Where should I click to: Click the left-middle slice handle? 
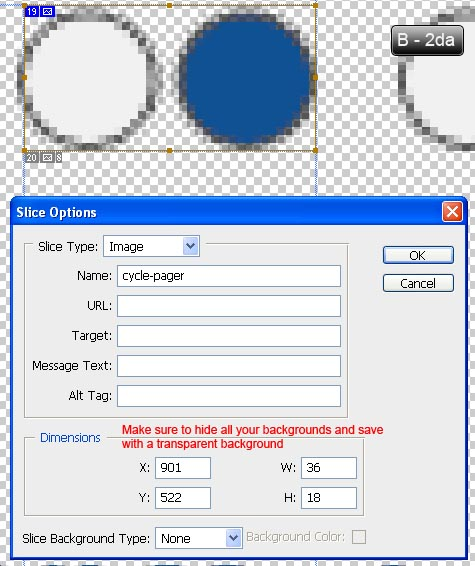(25, 77)
